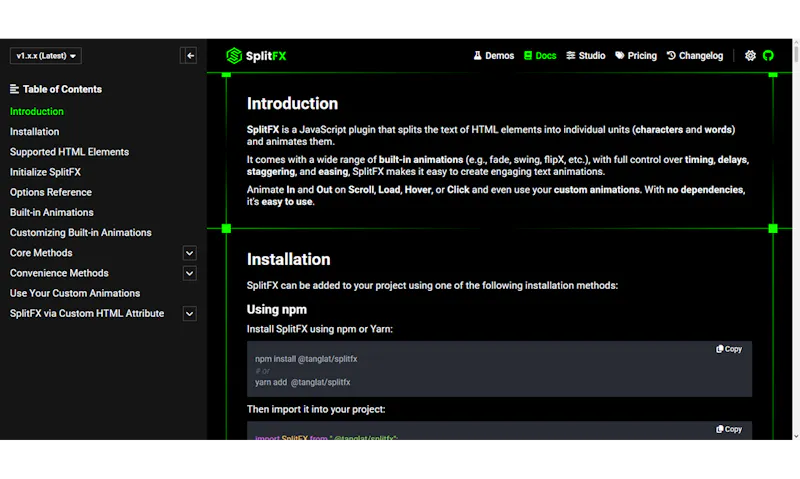Open the Pricing nav item
The image size is (800, 479).
(636, 56)
